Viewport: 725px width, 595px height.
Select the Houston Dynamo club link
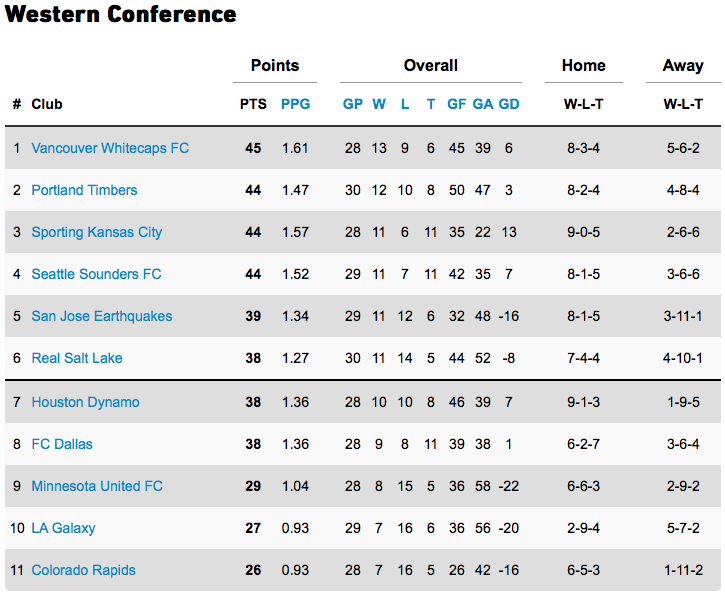tap(85, 402)
